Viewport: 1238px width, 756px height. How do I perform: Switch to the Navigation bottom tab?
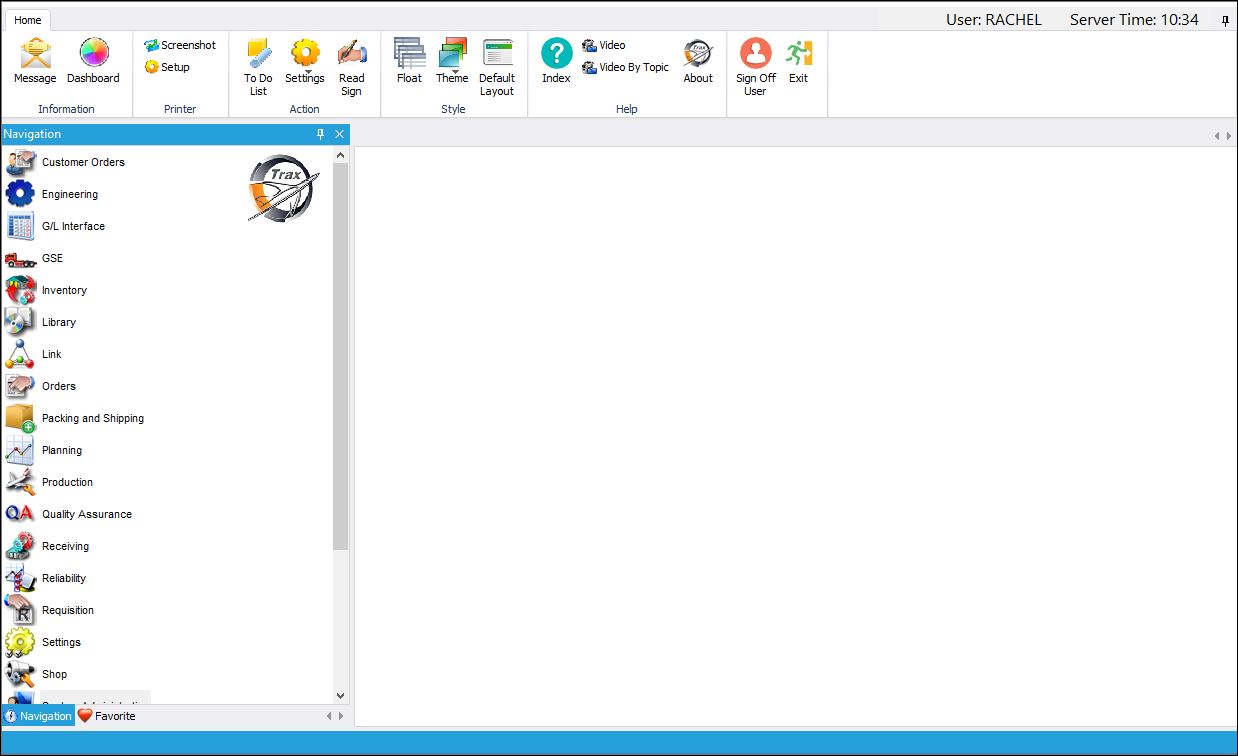38,716
